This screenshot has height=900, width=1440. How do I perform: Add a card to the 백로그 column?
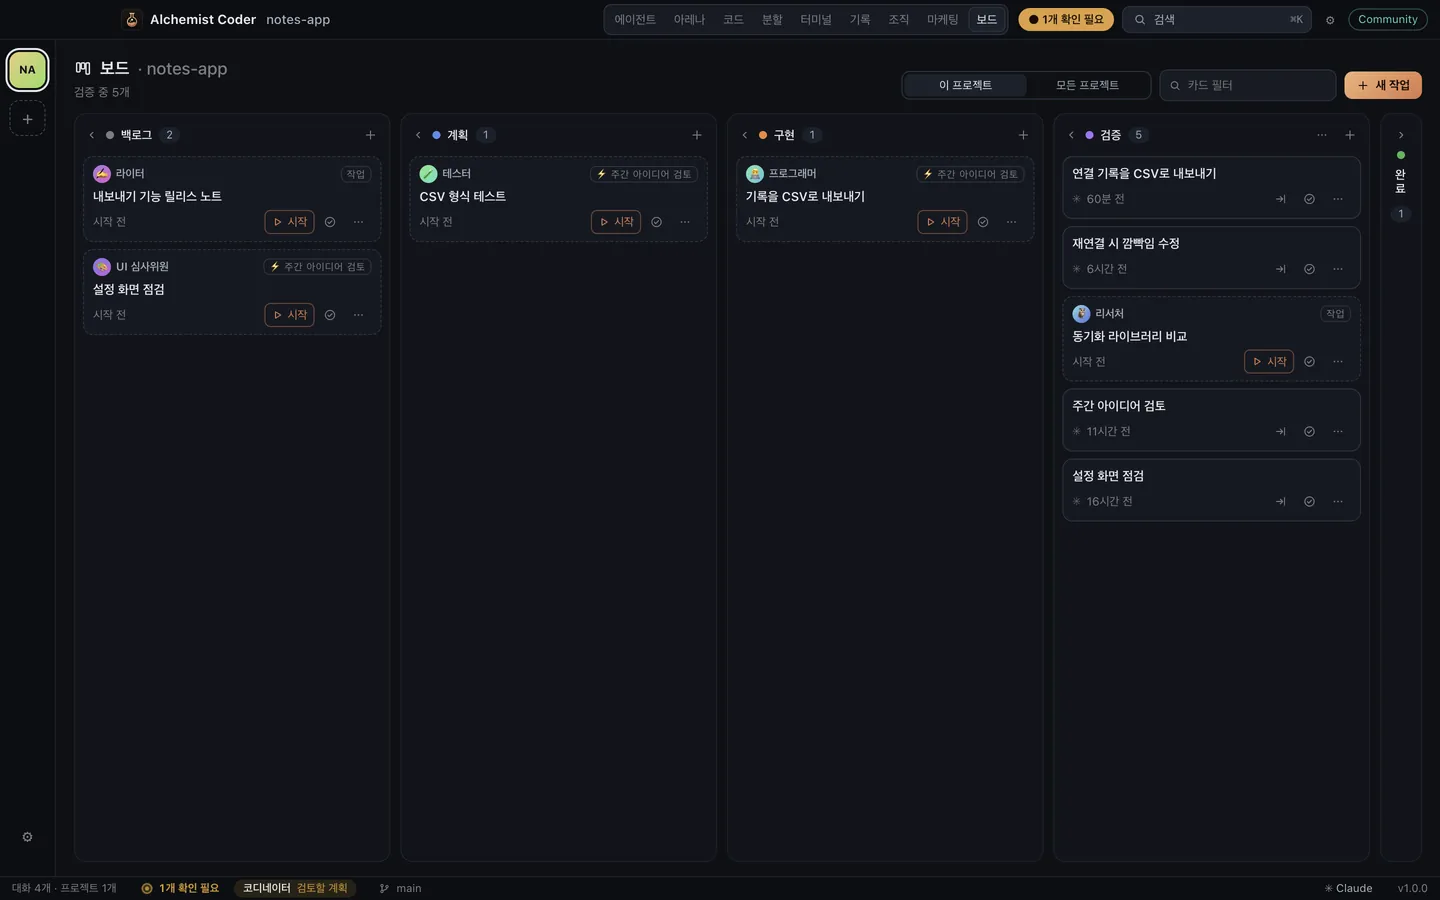(x=370, y=135)
